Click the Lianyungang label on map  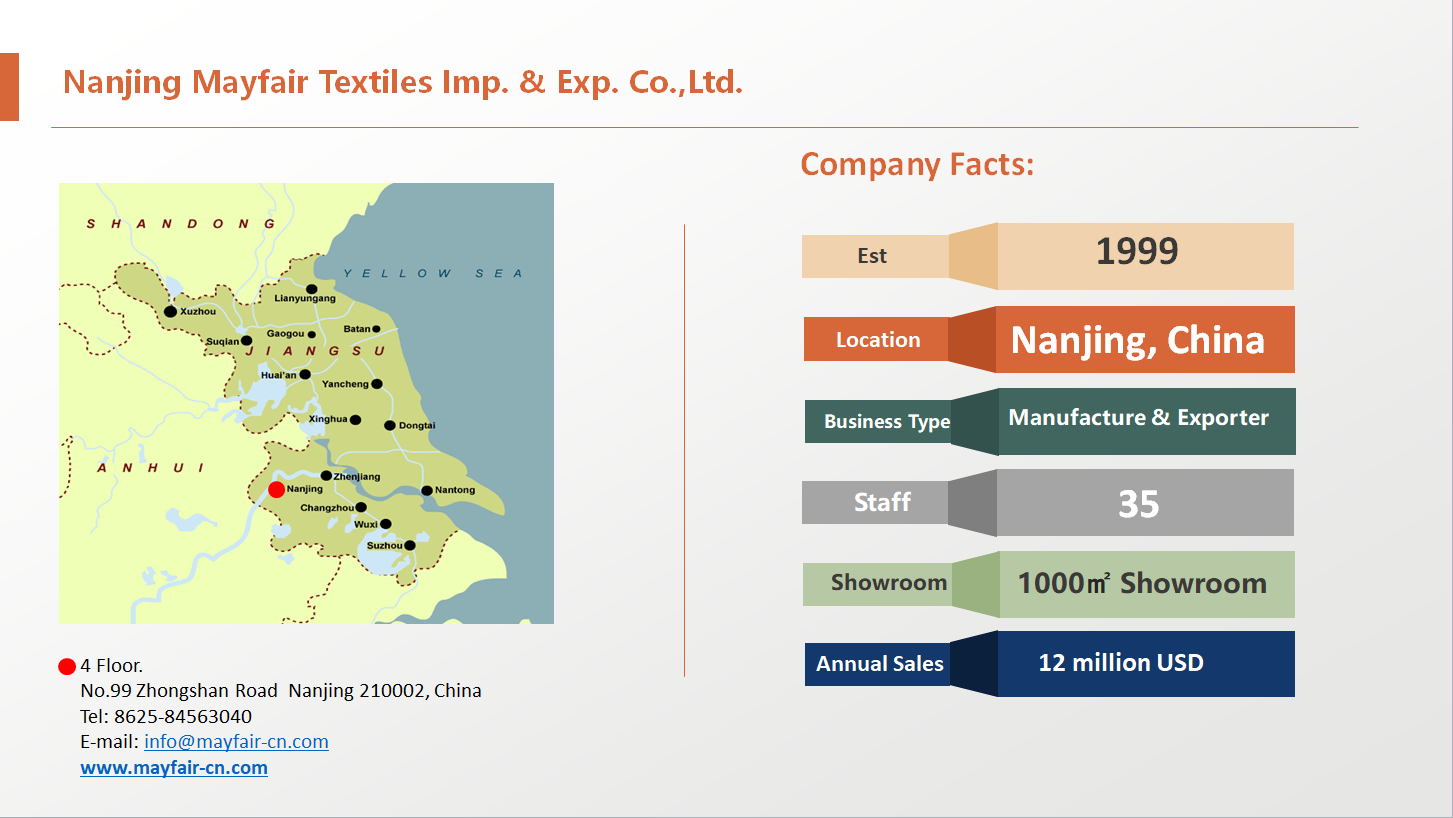(x=305, y=299)
